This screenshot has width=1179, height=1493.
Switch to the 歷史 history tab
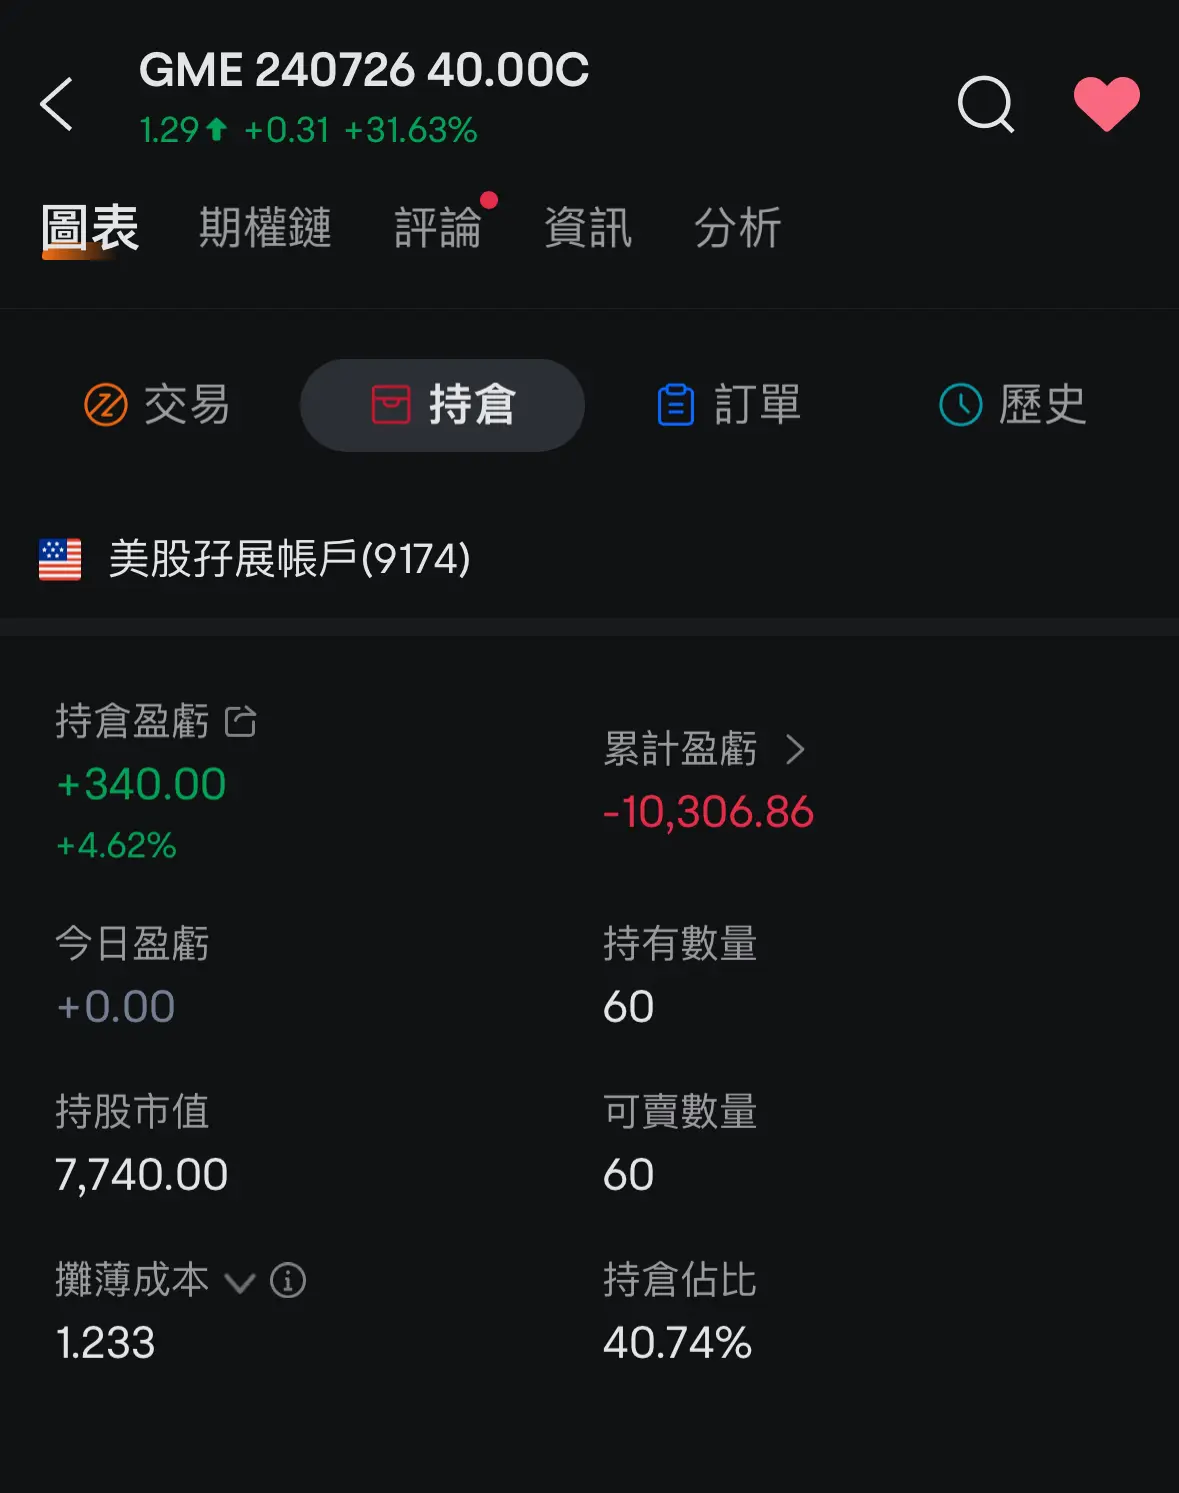coord(1013,405)
